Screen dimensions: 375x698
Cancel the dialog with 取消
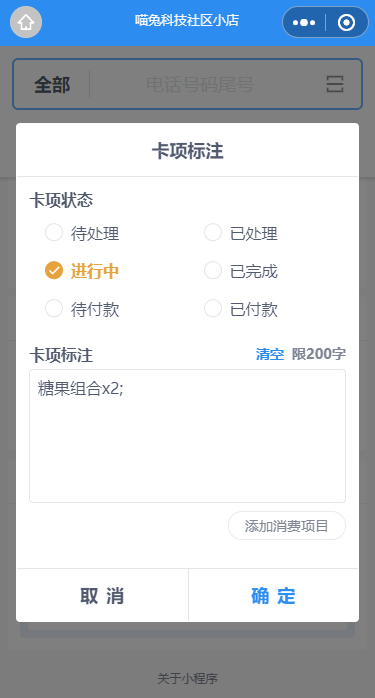tap(102, 596)
